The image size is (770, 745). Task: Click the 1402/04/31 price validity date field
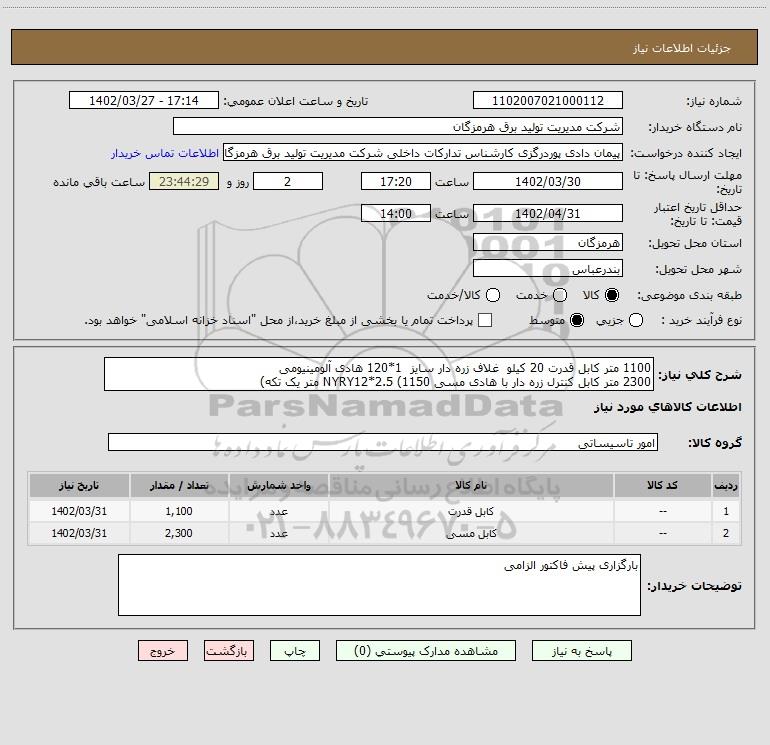click(548, 213)
